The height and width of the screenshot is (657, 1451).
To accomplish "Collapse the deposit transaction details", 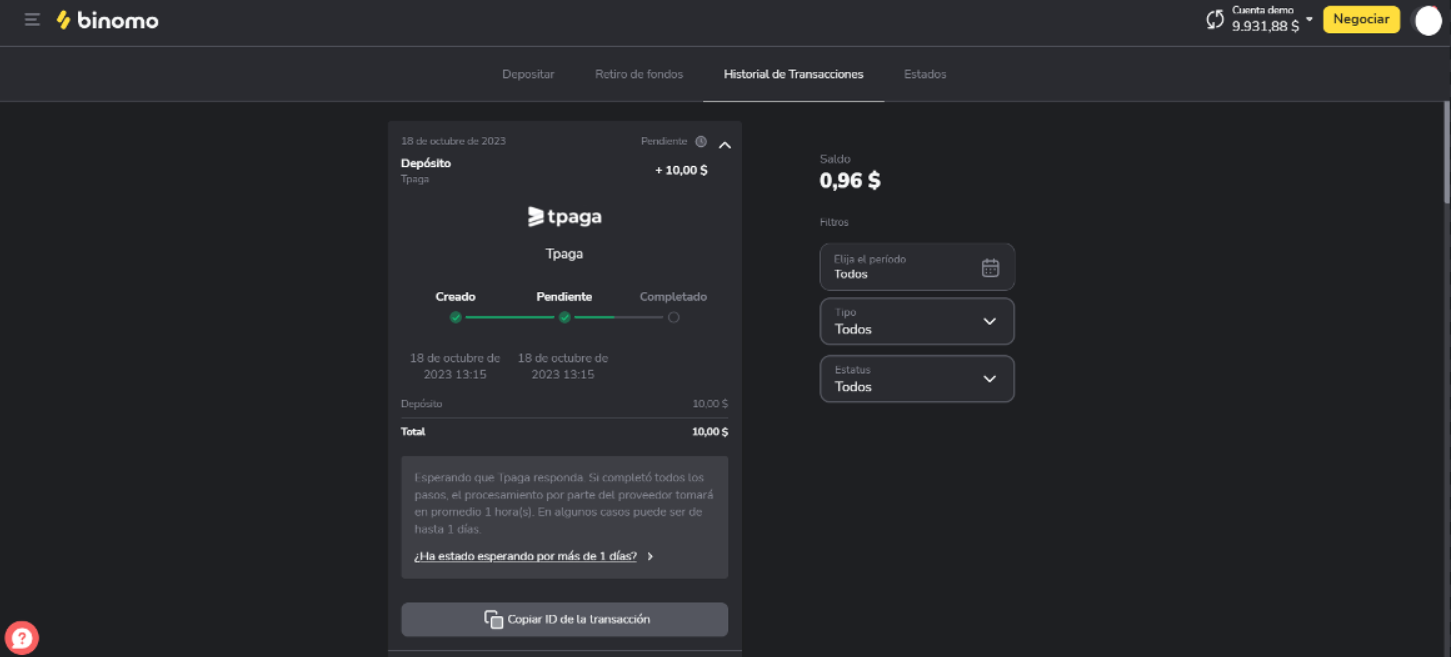I will click(x=725, y=145).
